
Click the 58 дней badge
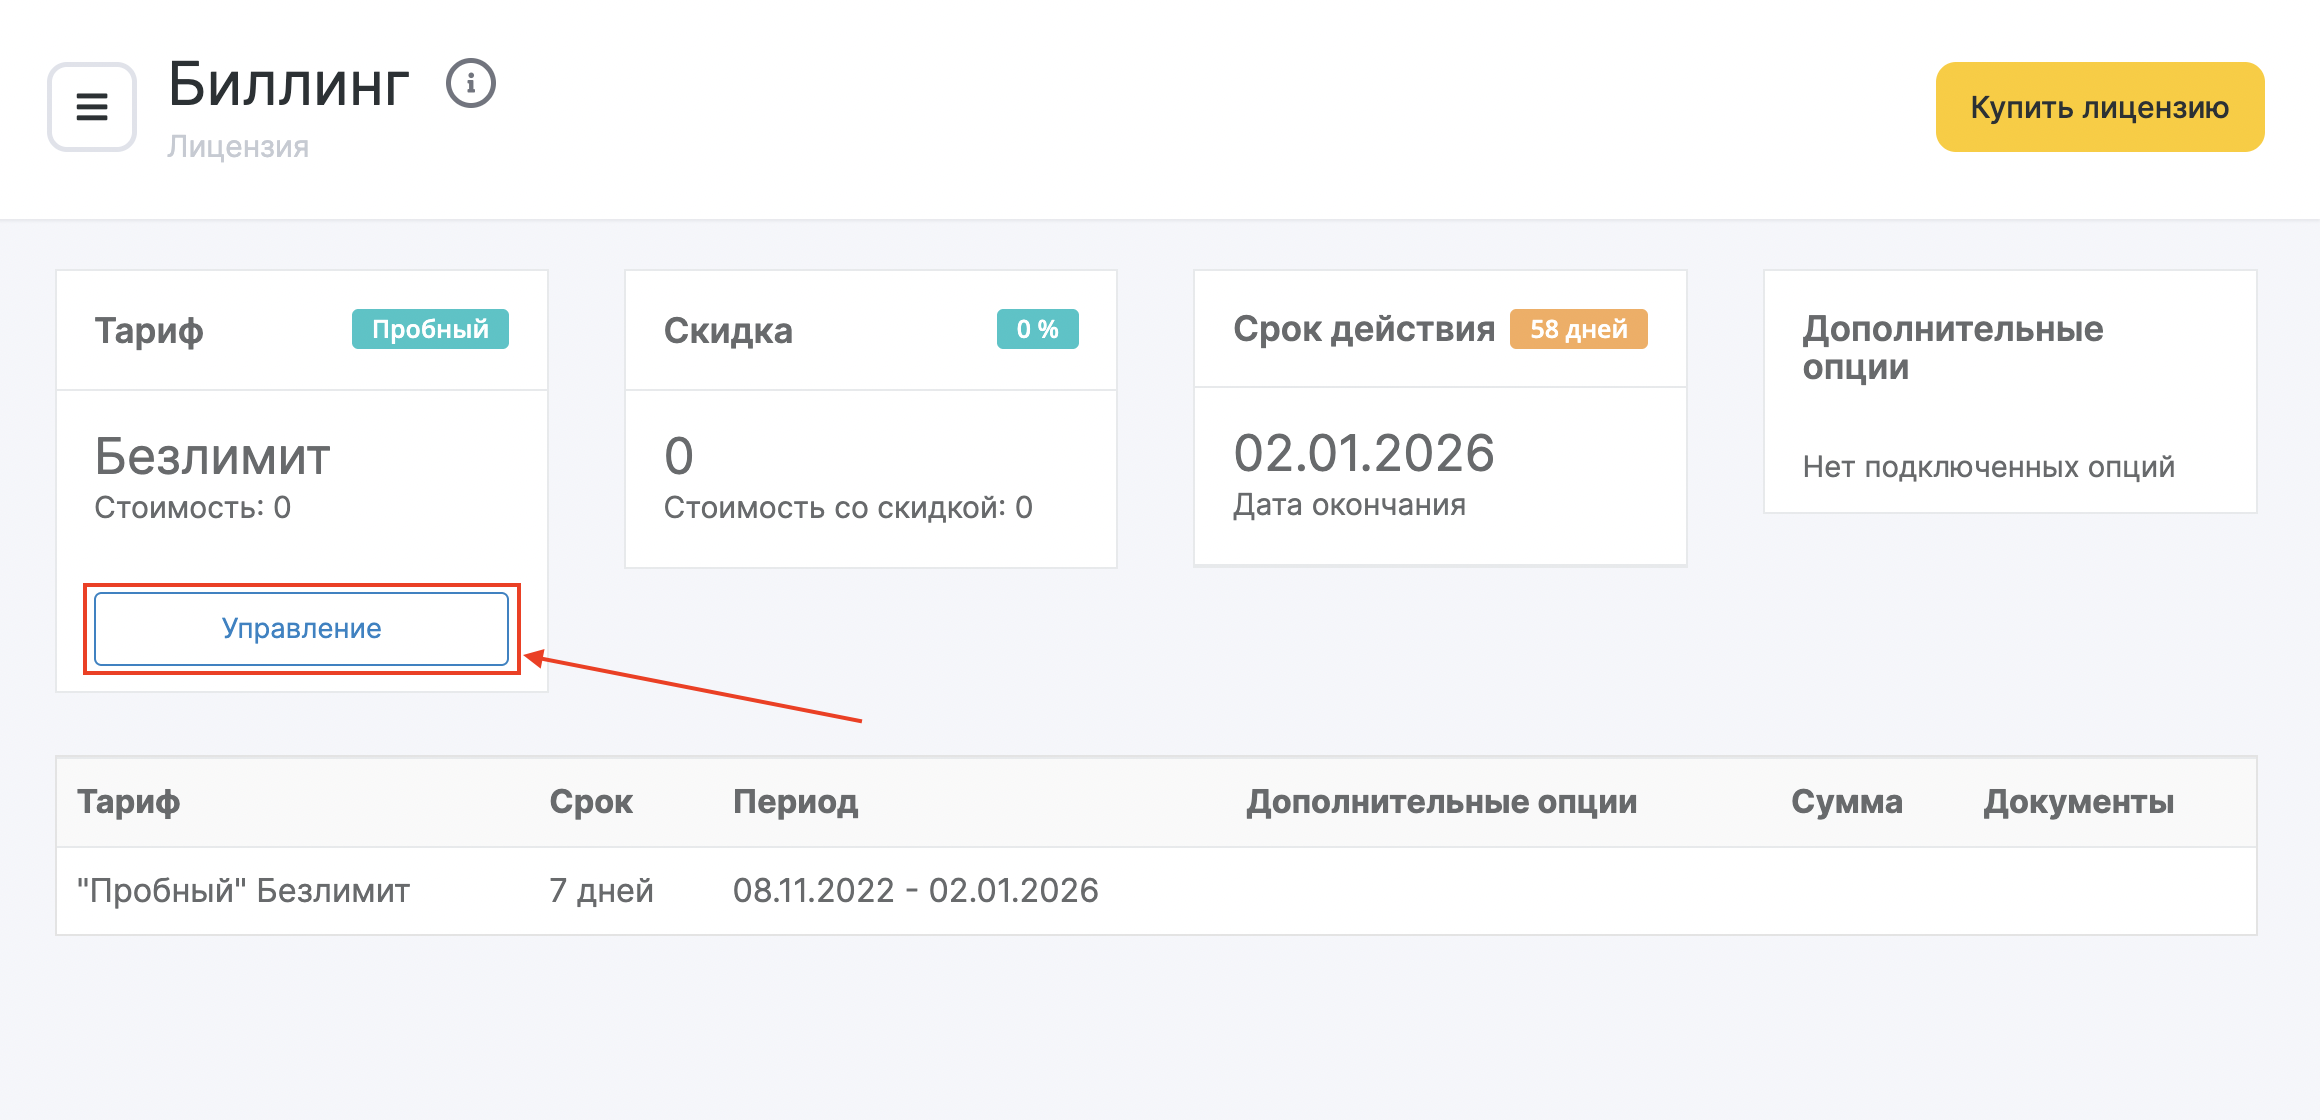pyautogui.click(x=1578, y=329)
